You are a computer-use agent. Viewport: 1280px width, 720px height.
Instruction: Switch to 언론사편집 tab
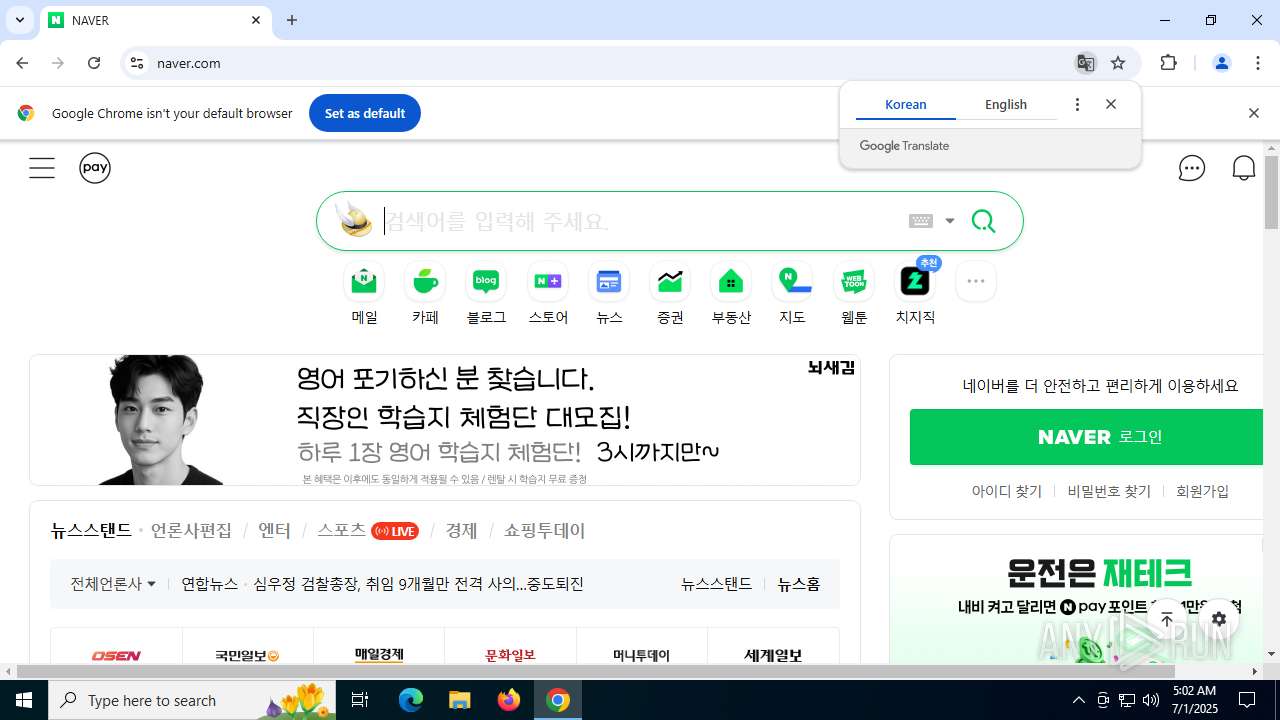[x=191, y=531]
